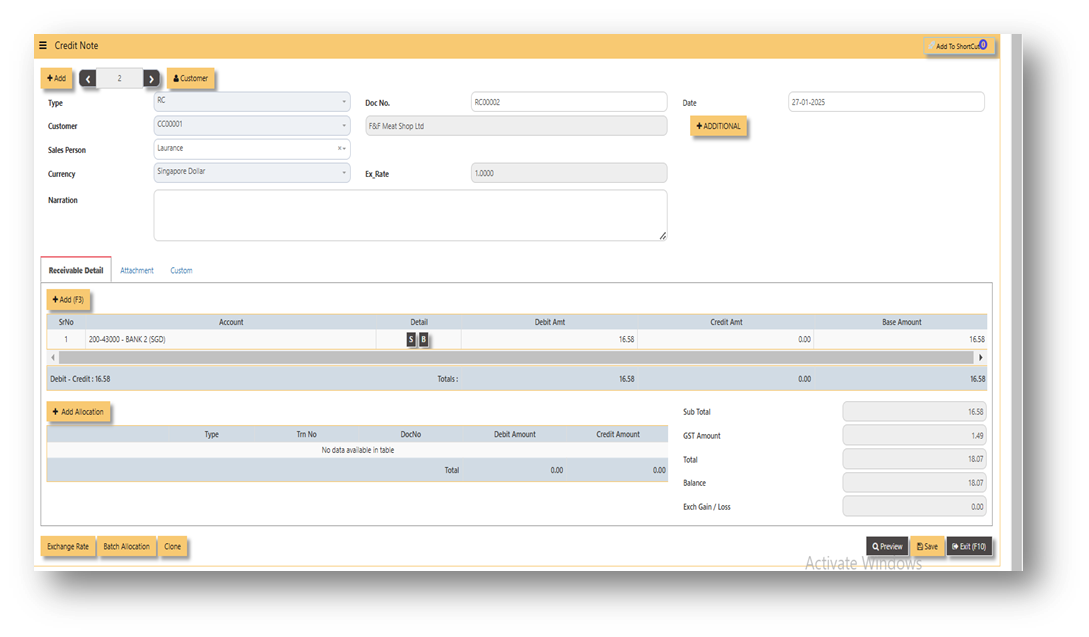The height and width of the screenshot is (637, 1089).
Task: Open the Type dropdown showing RC
Action: tap(251, 101)
